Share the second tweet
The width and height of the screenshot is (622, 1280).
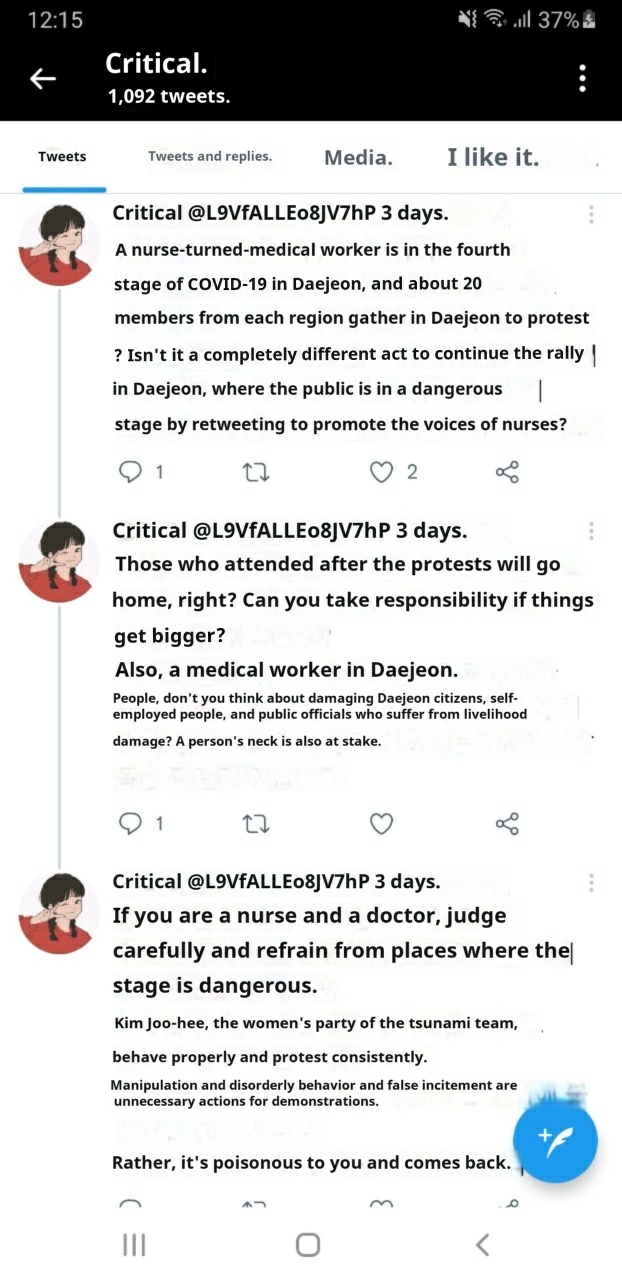pos(507,823)
